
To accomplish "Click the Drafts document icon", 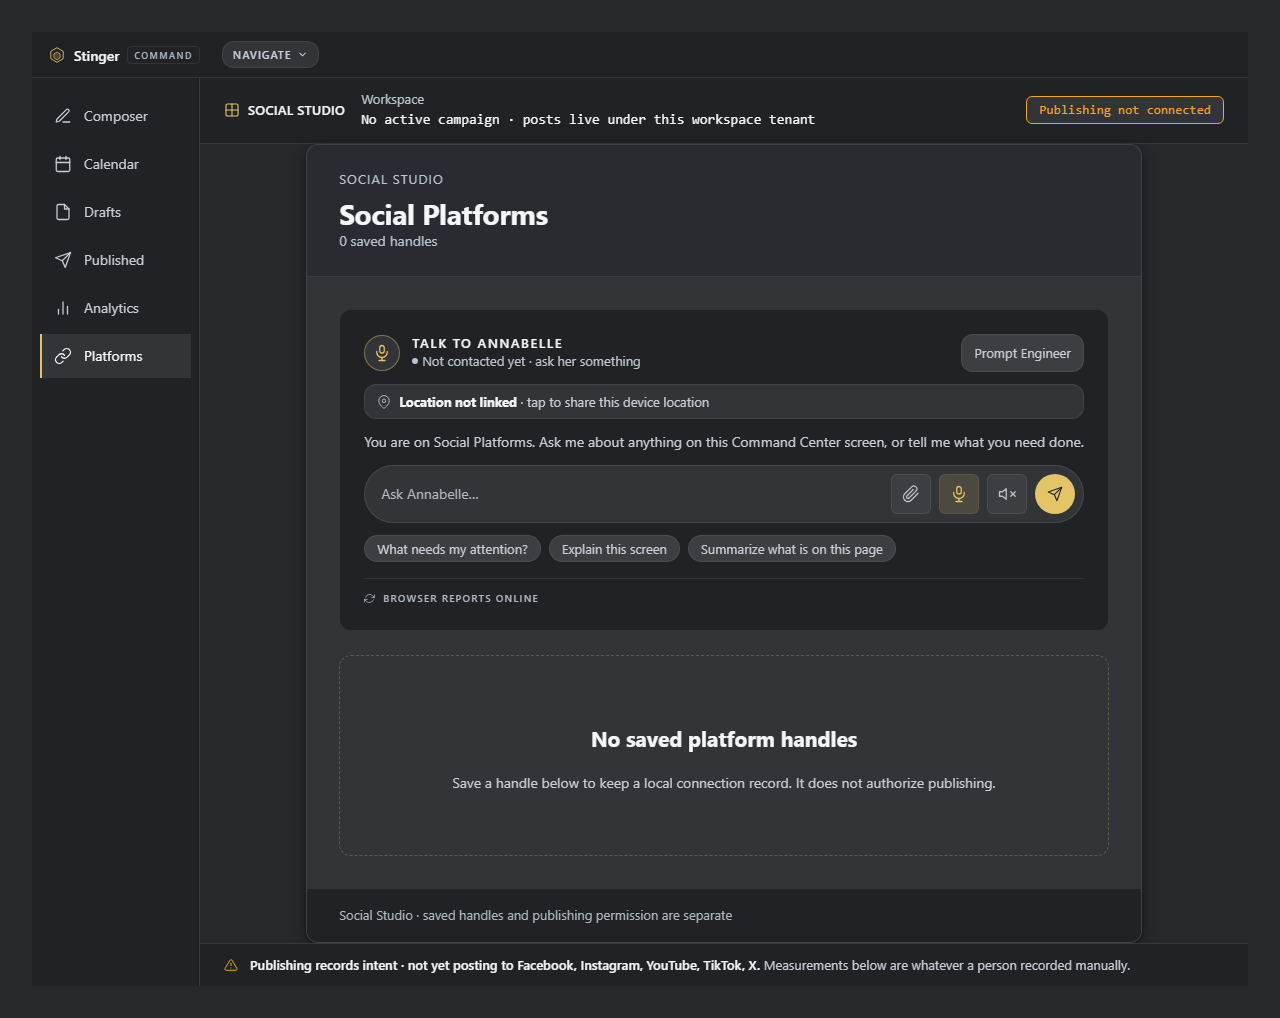I will [63, 212].
